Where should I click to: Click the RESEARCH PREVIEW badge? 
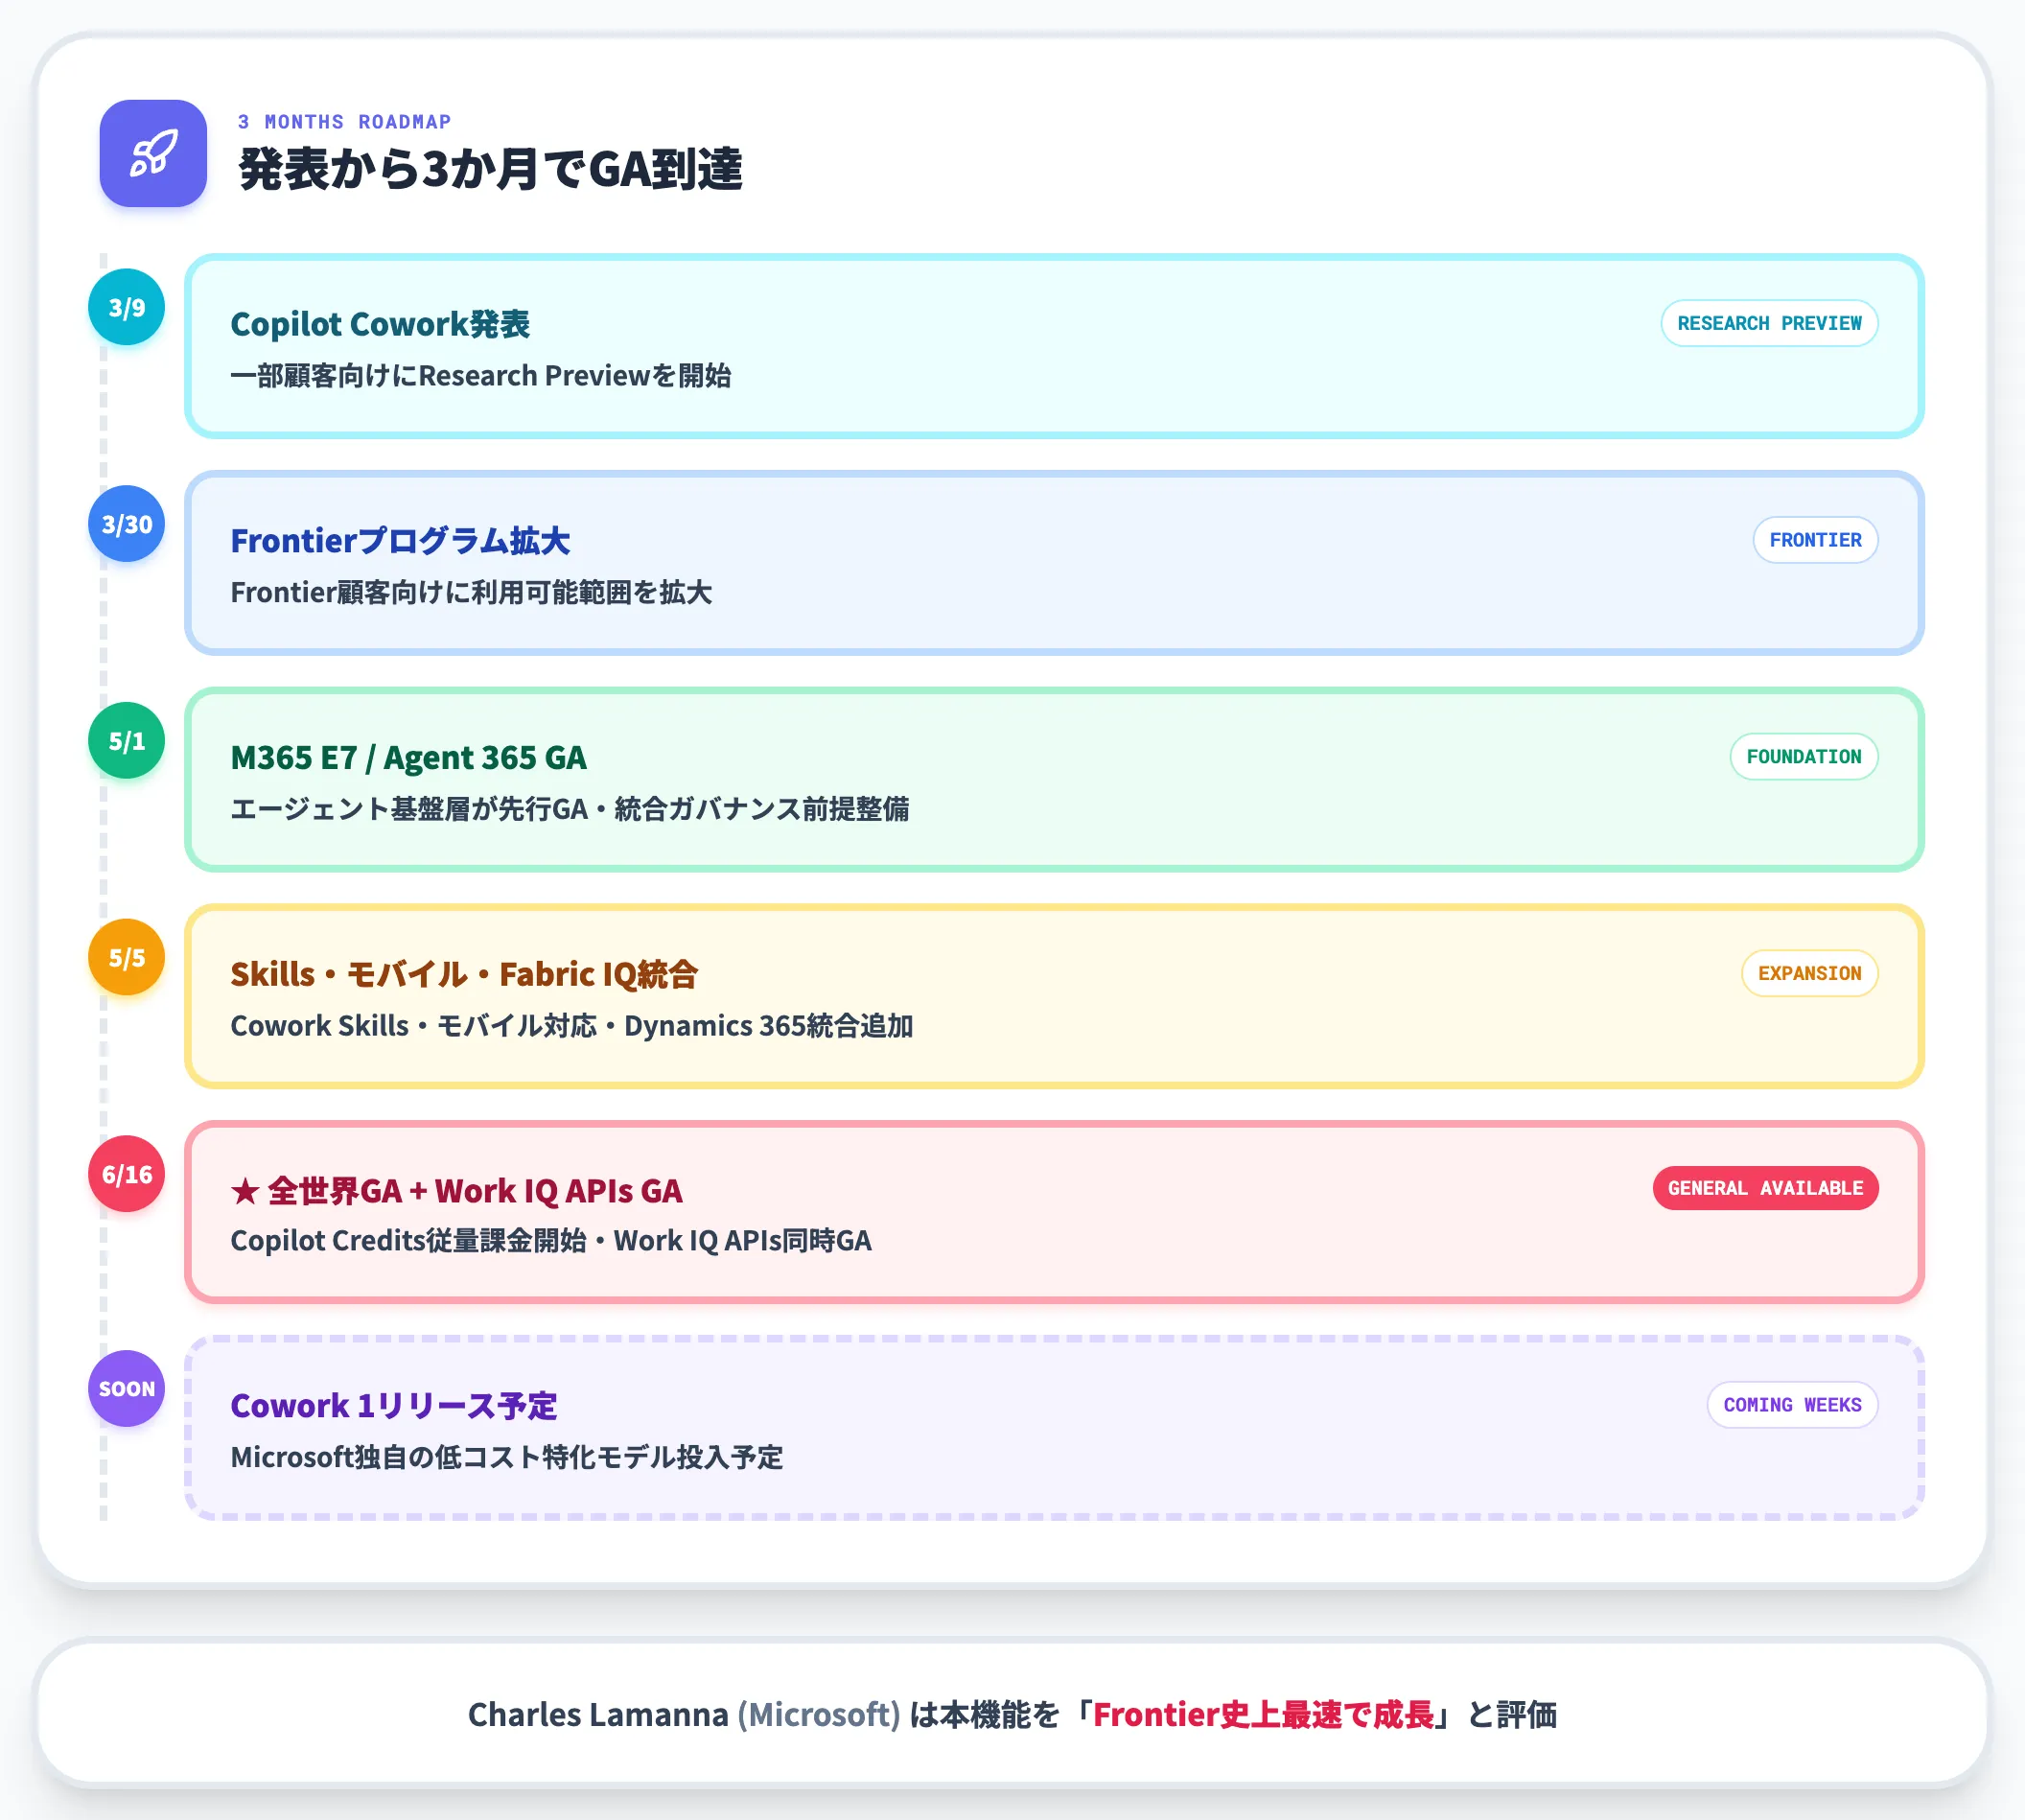[x=1769, y=323]
